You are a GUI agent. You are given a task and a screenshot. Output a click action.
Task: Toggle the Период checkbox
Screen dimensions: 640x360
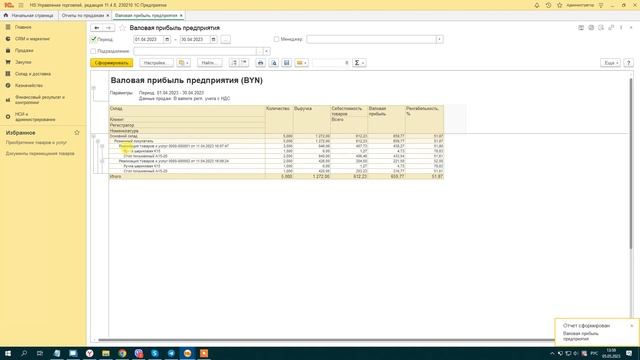[93, 39]
